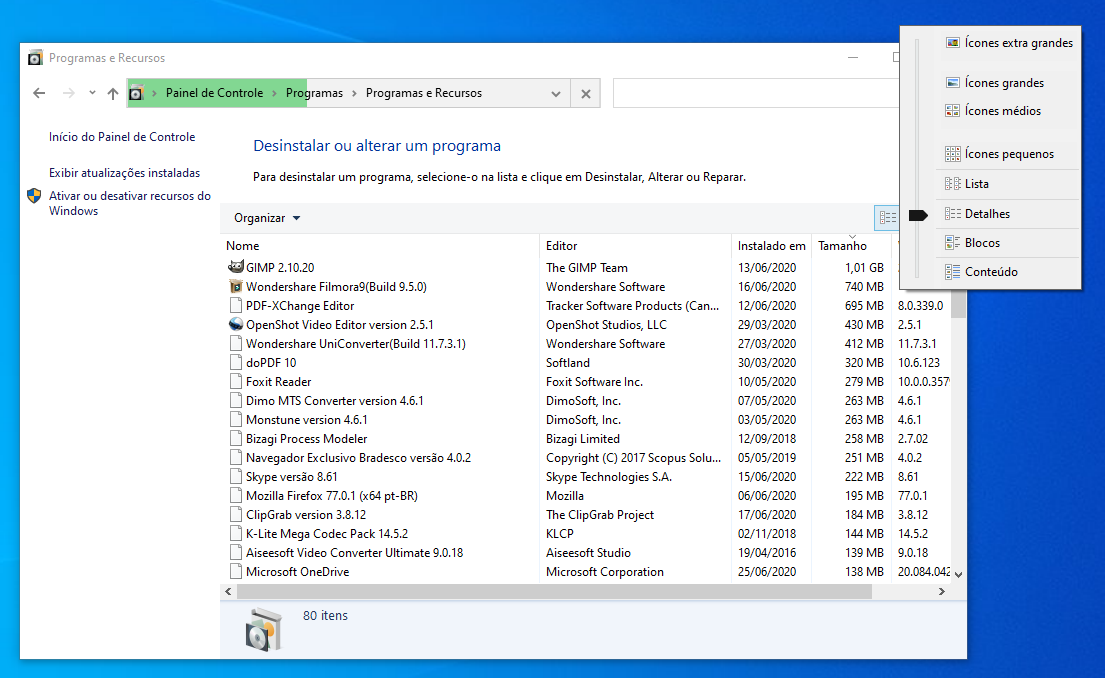Click the Ícones extra grandes view icon
The height and width of the screenshot is (678, 1105).
click(952, 43)
